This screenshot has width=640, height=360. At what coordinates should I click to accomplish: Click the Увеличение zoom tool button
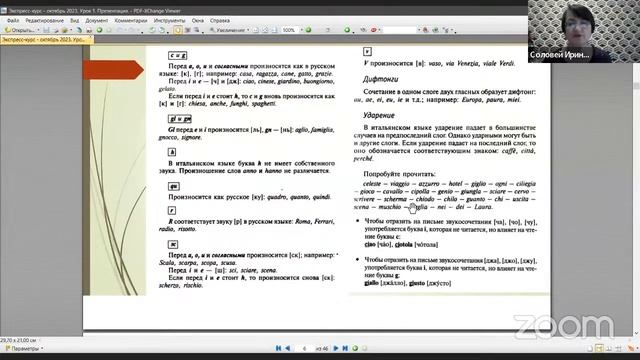coord(227,30)
